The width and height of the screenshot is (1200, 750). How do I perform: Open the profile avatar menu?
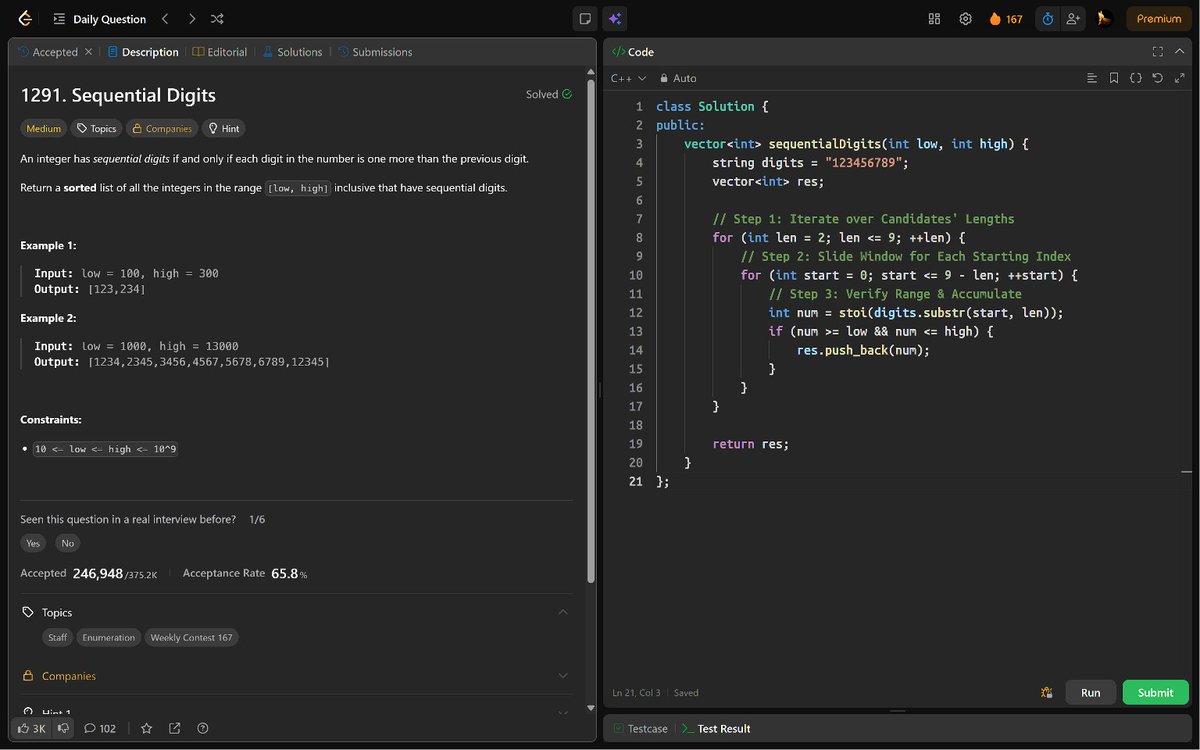tap(1104, 19)
